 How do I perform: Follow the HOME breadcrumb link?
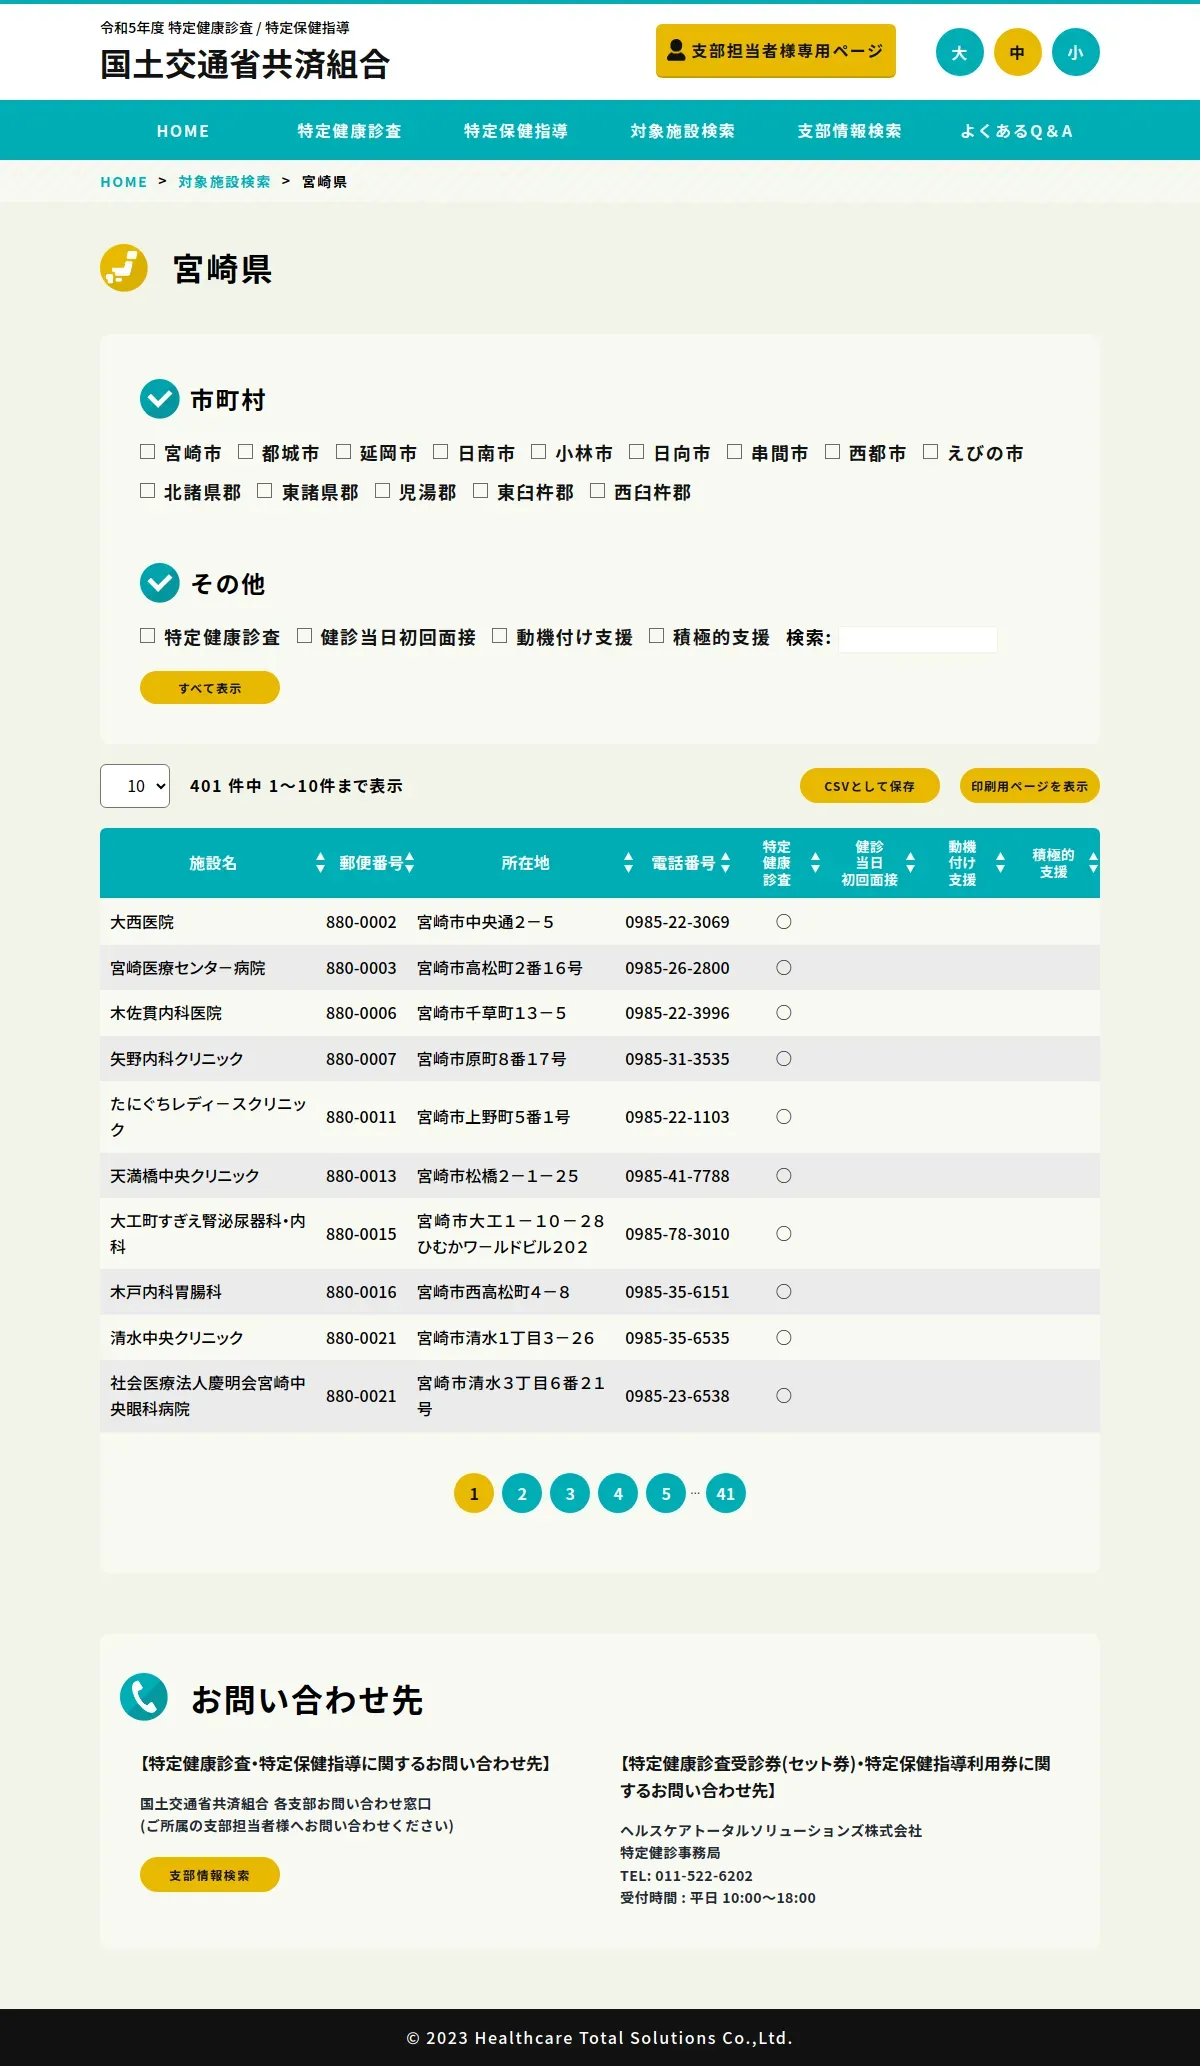pyautogui.click(x=124, y=182)
